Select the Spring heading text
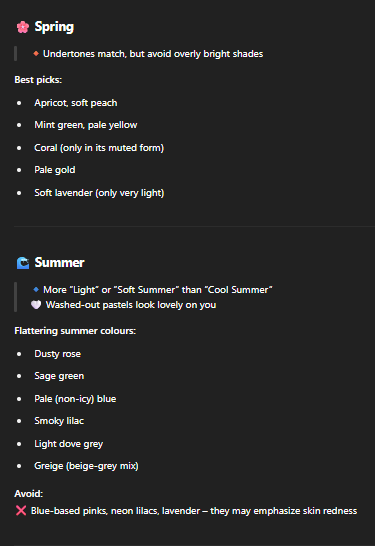 tap(54, 27)
